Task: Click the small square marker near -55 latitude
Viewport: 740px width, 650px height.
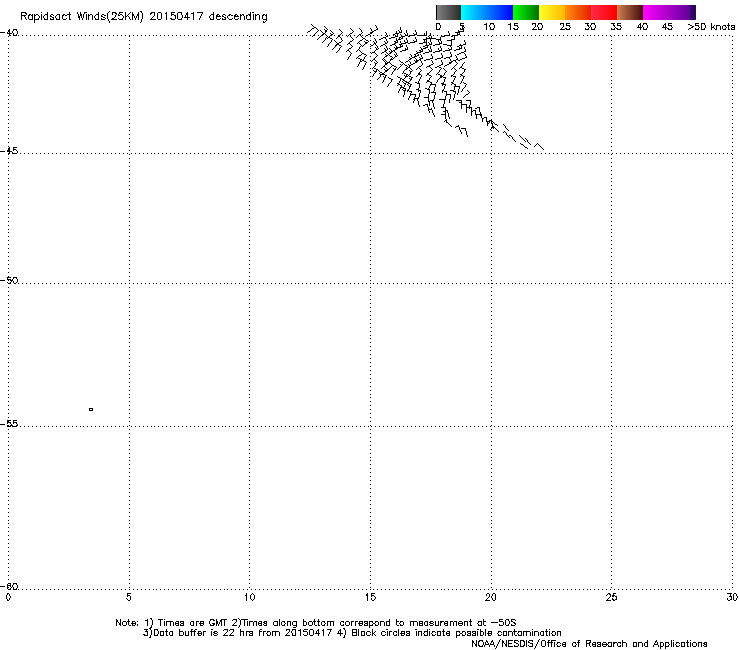Action: point(91,409)
